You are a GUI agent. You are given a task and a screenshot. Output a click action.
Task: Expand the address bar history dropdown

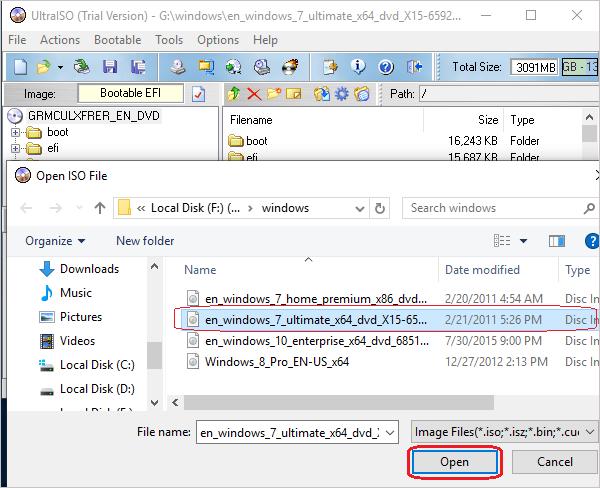point(360,209)
